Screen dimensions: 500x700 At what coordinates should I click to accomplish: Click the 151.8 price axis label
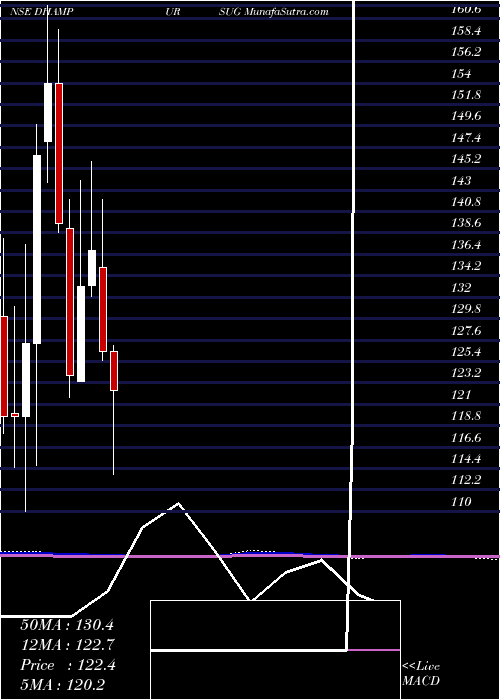[466, 95]
